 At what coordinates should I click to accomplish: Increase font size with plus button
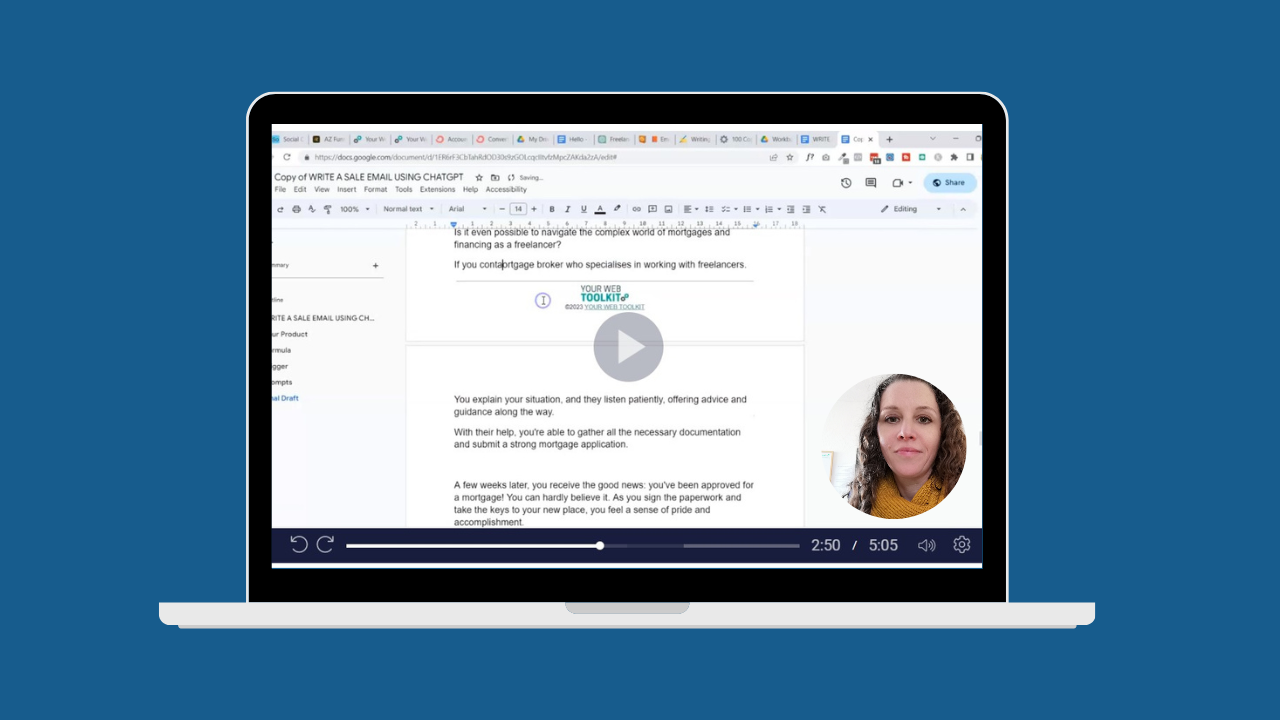534,209
